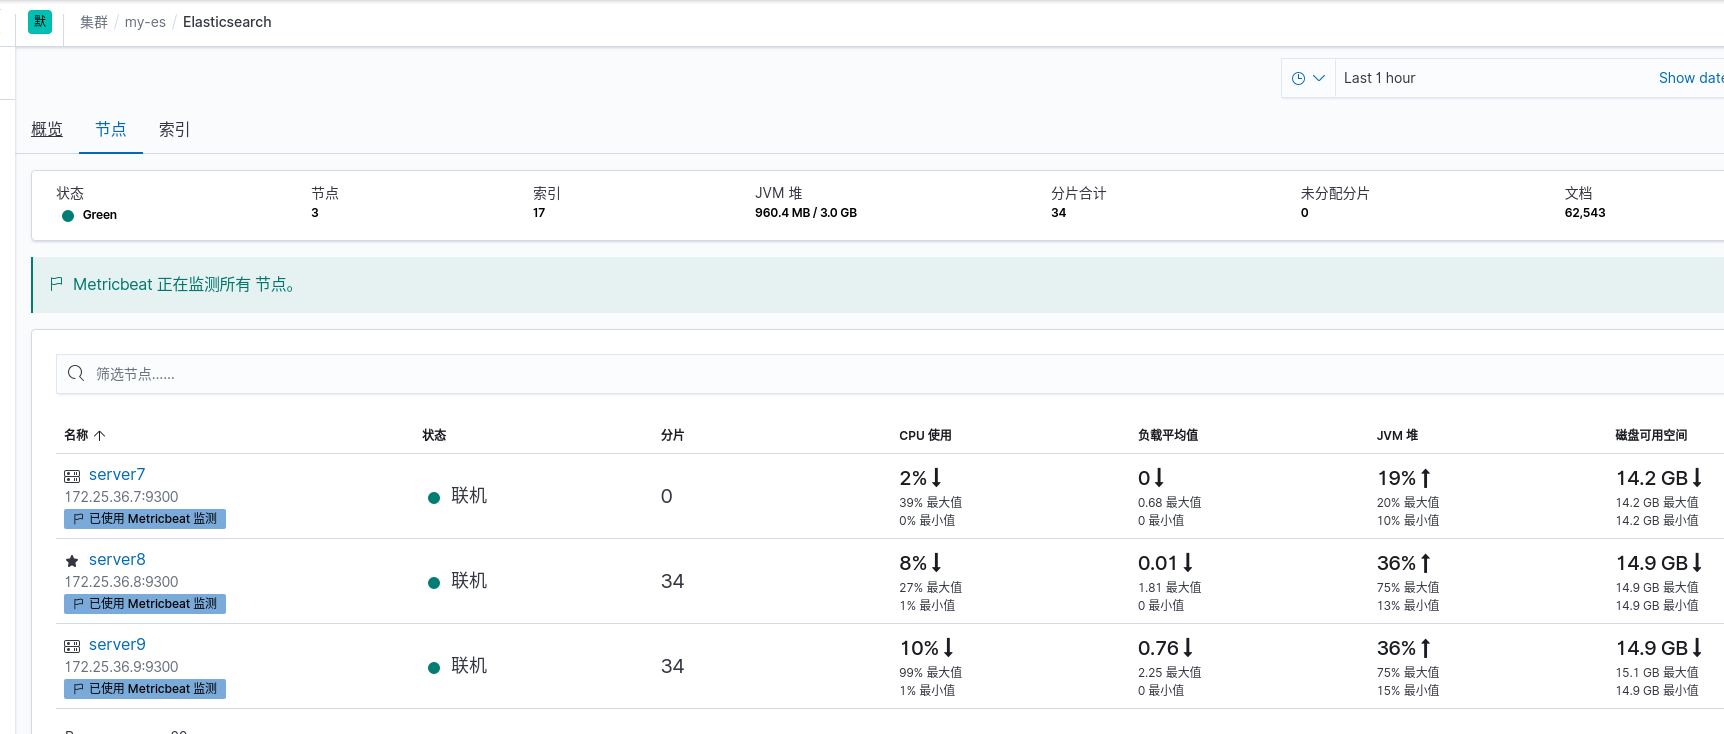This screenshot has width=1724, height=734.
Task: Click the address 172.25.36.9:9300
Action: [x=121, y=667]
